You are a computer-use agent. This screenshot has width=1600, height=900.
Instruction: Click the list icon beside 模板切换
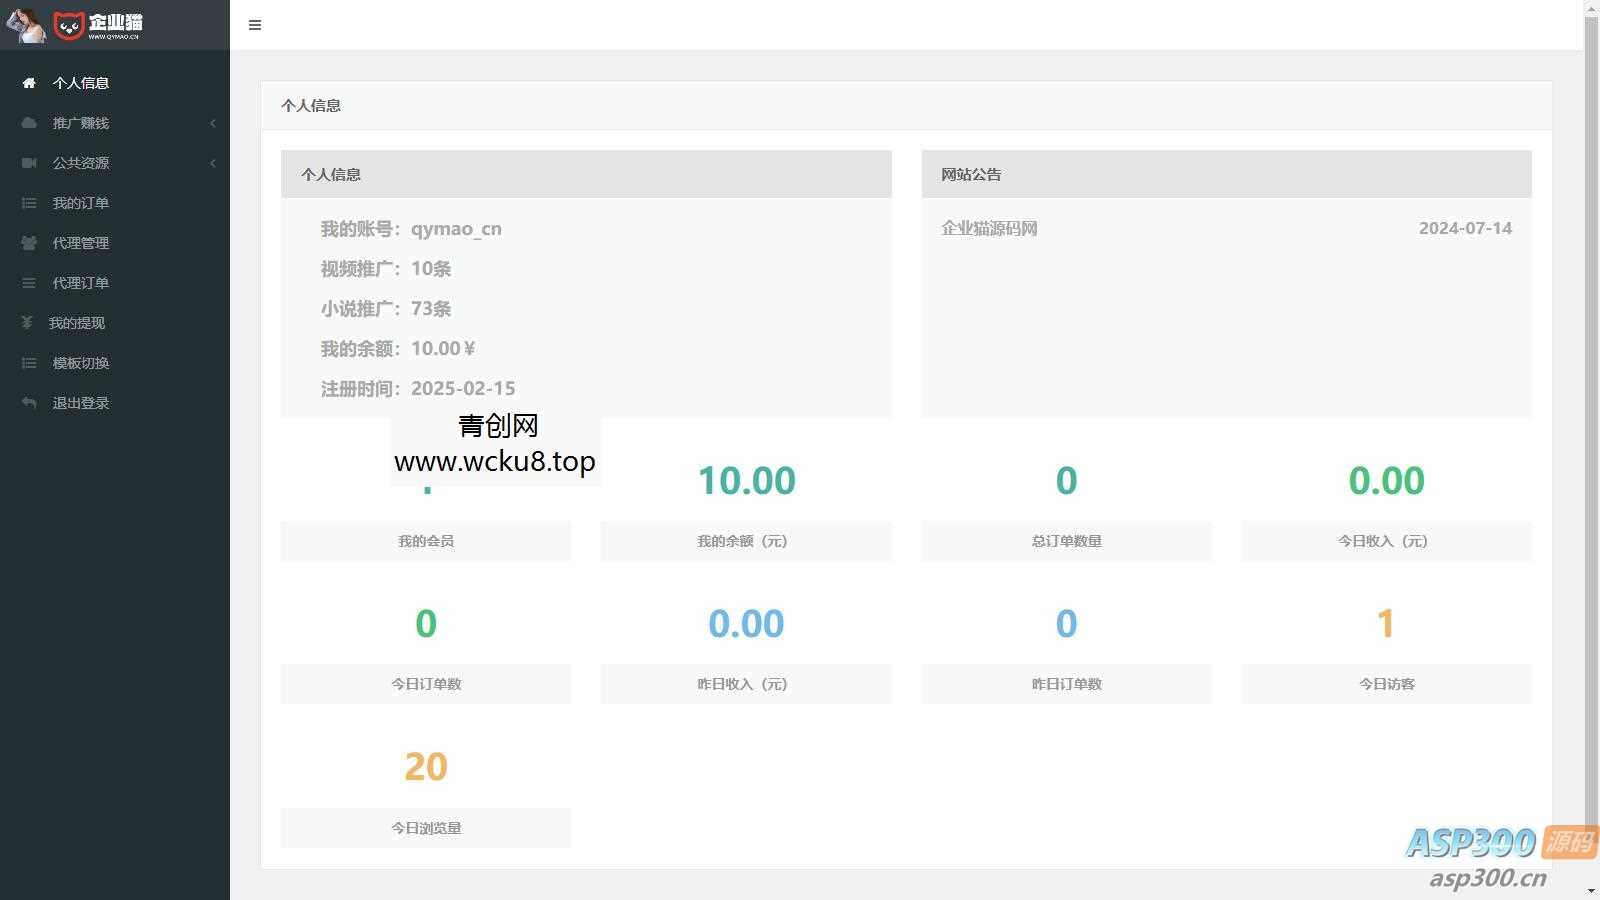[29, 363]
